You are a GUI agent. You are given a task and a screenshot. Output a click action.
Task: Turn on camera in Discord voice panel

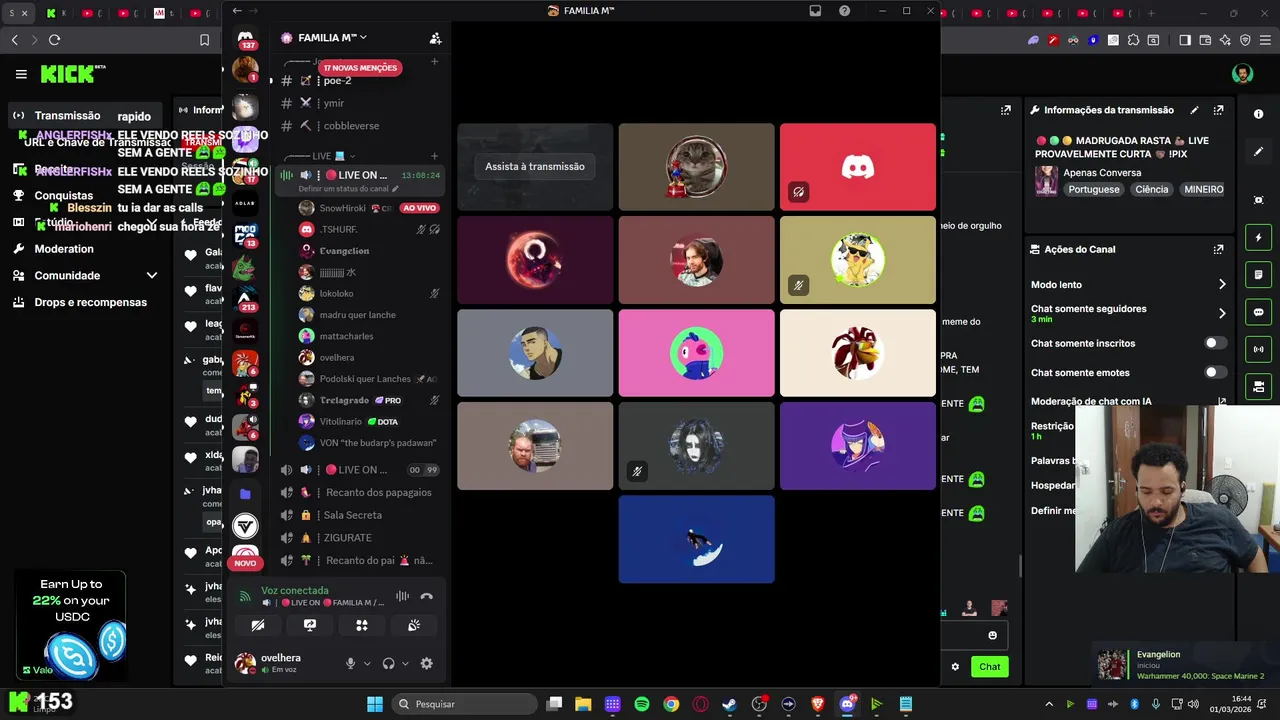[x=258, y=625]
